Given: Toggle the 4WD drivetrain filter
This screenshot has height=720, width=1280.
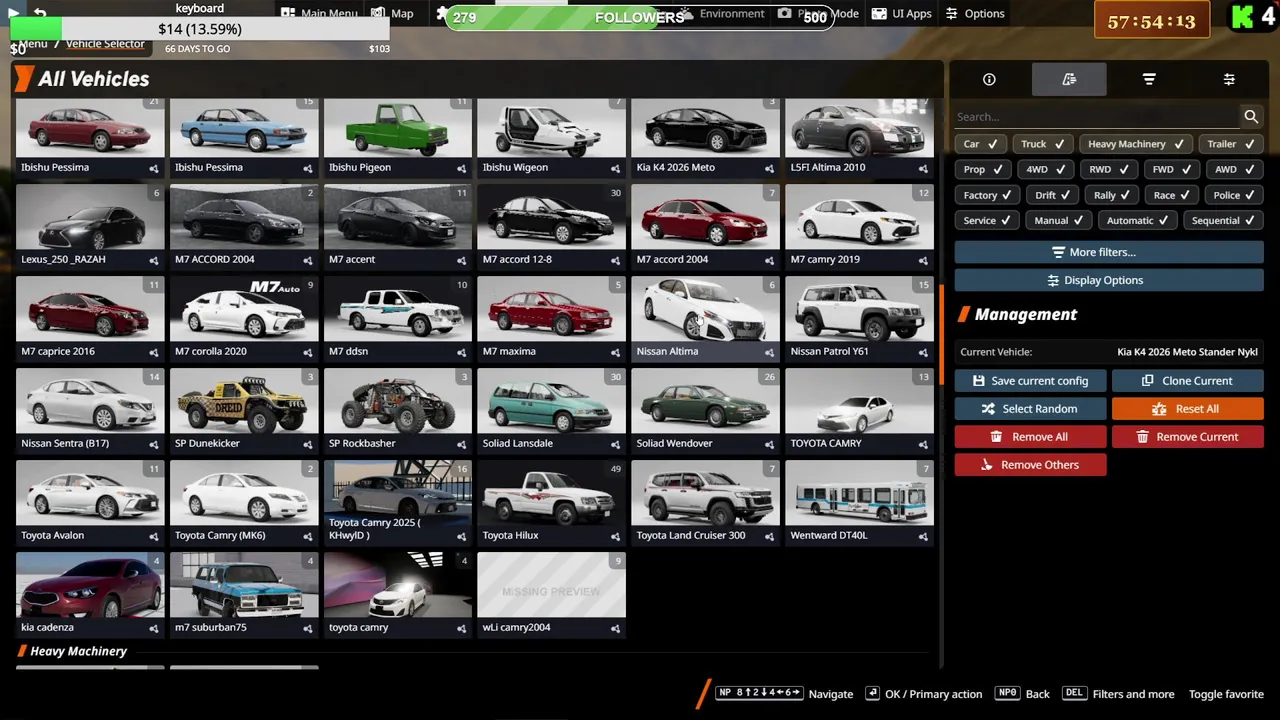Looking at the screenshot, I should (1046, 169).
